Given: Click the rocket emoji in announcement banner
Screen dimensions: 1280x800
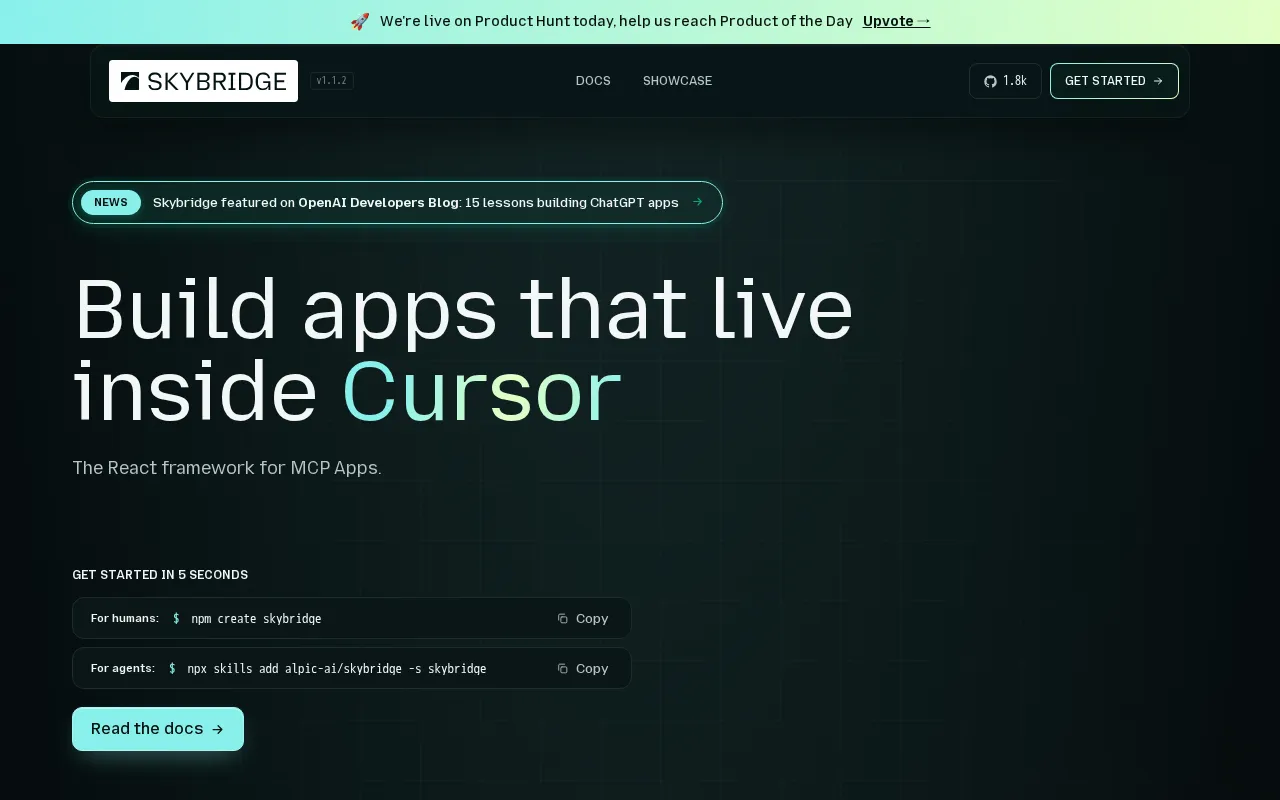Looking at the screenshot, I should (x=360, y=21).
